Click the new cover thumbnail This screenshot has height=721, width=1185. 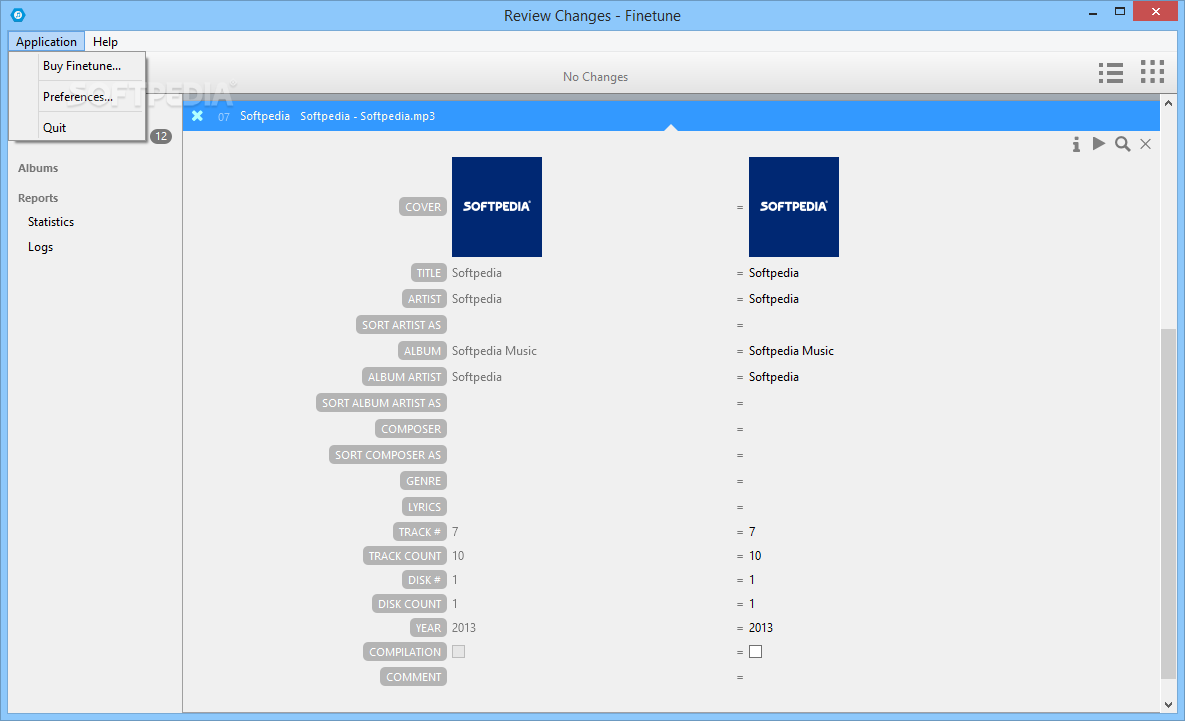794,207
